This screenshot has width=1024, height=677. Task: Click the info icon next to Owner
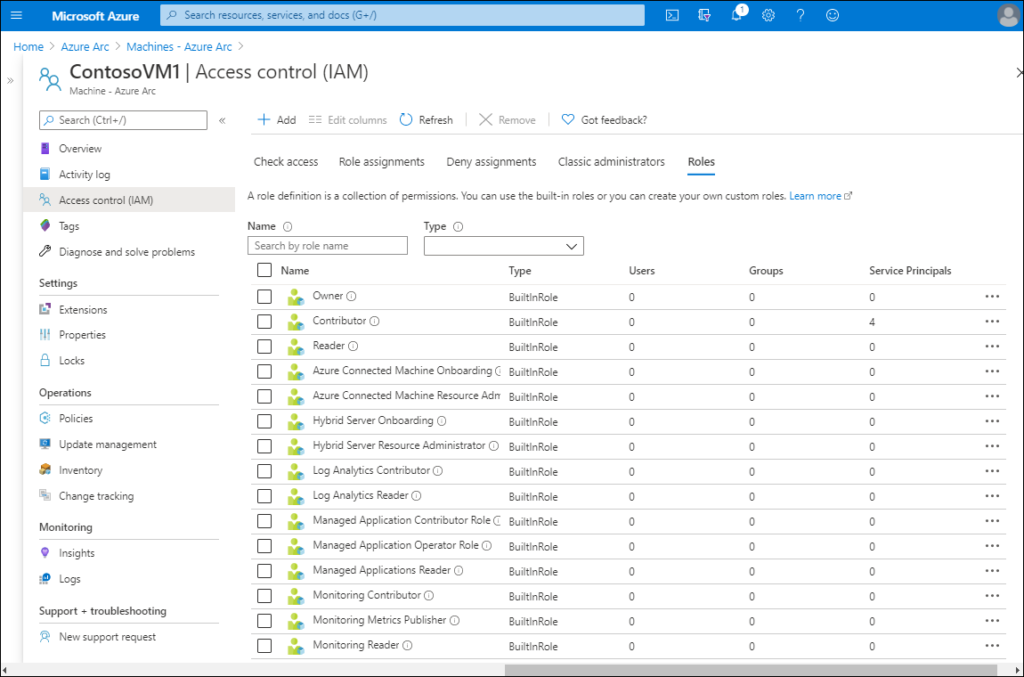pos(352,296)
